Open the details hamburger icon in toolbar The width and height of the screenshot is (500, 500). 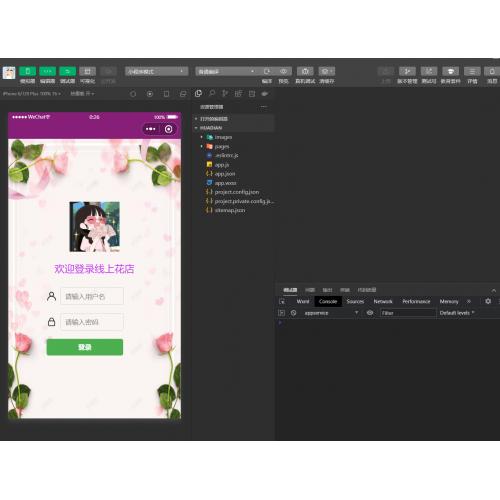click(x=472, y=71)
